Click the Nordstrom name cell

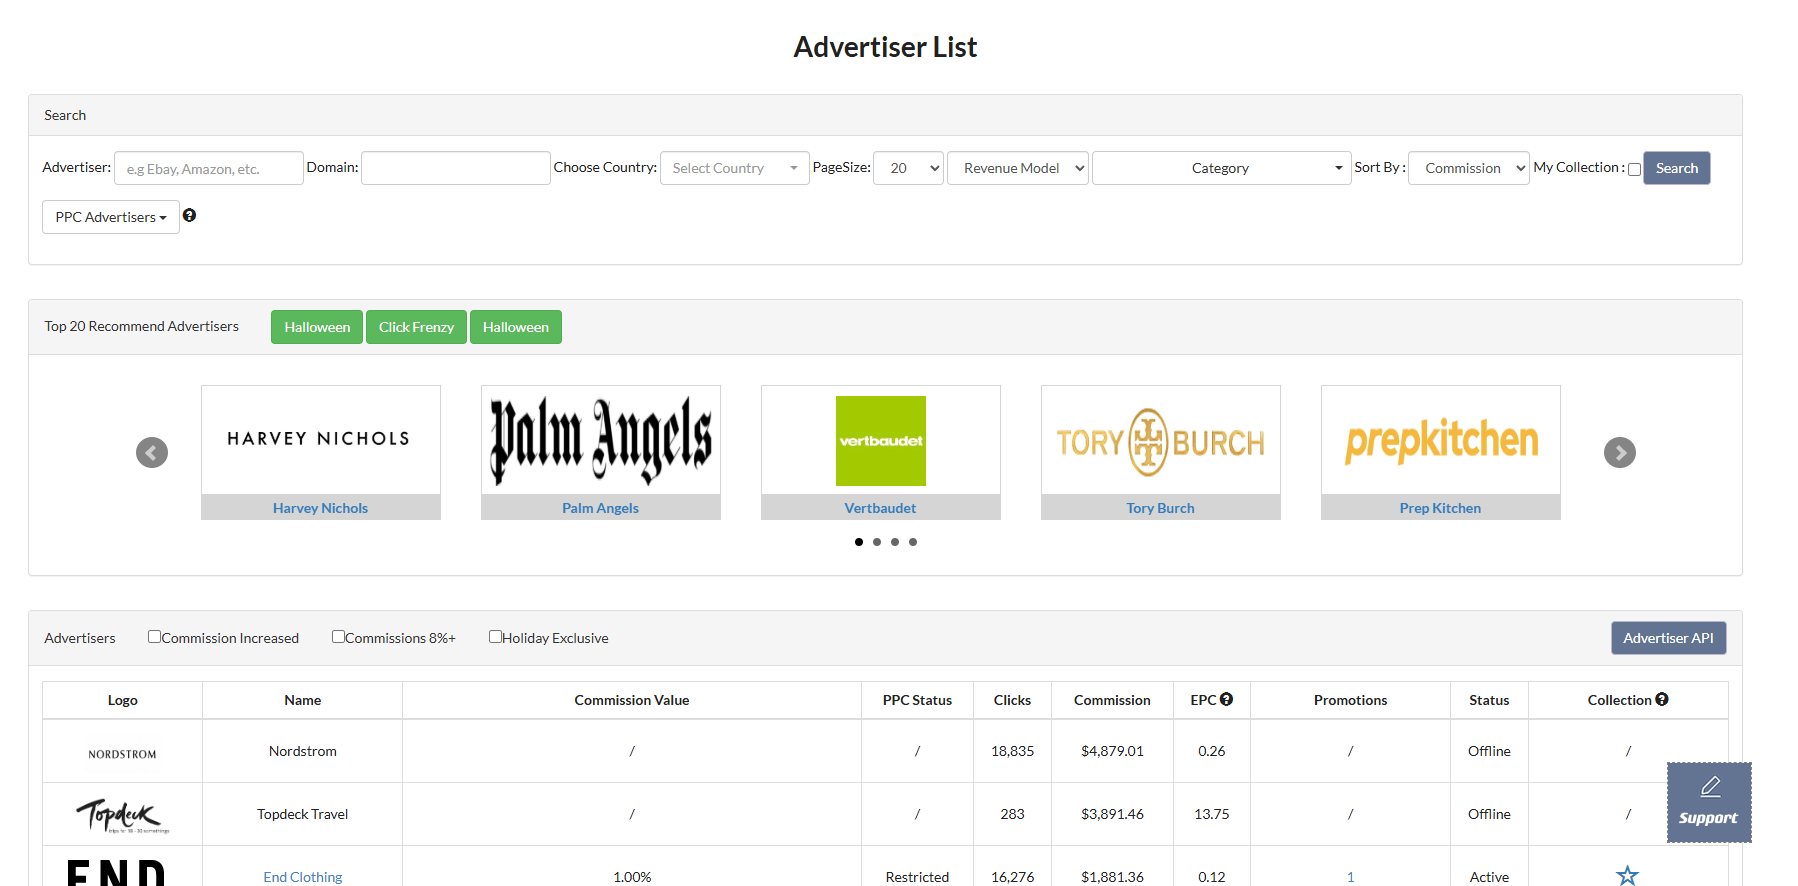[x=303, y=751]
